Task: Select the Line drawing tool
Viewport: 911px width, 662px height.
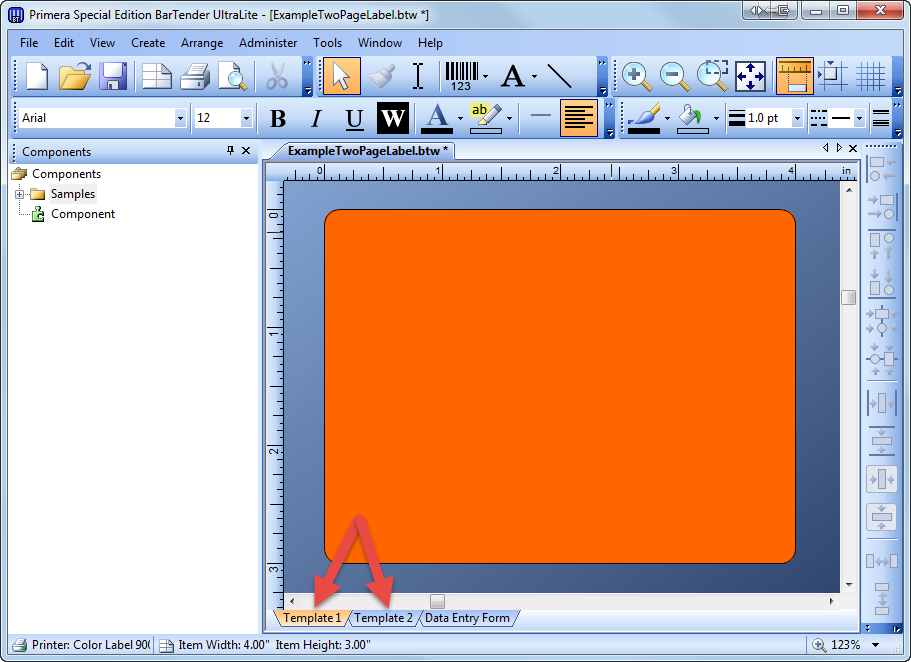Action: click(x=560, y=76)
